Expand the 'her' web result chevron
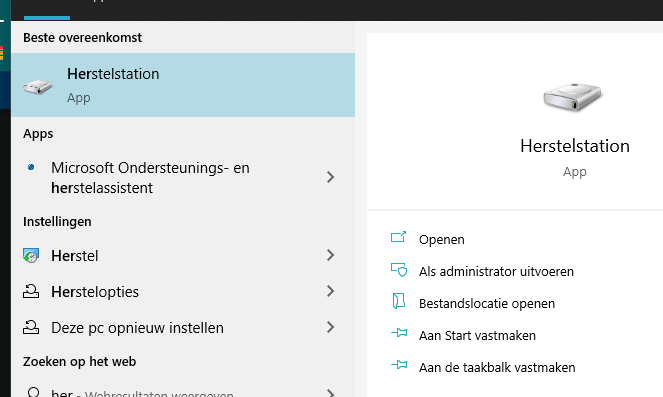 tap(331, 393)
